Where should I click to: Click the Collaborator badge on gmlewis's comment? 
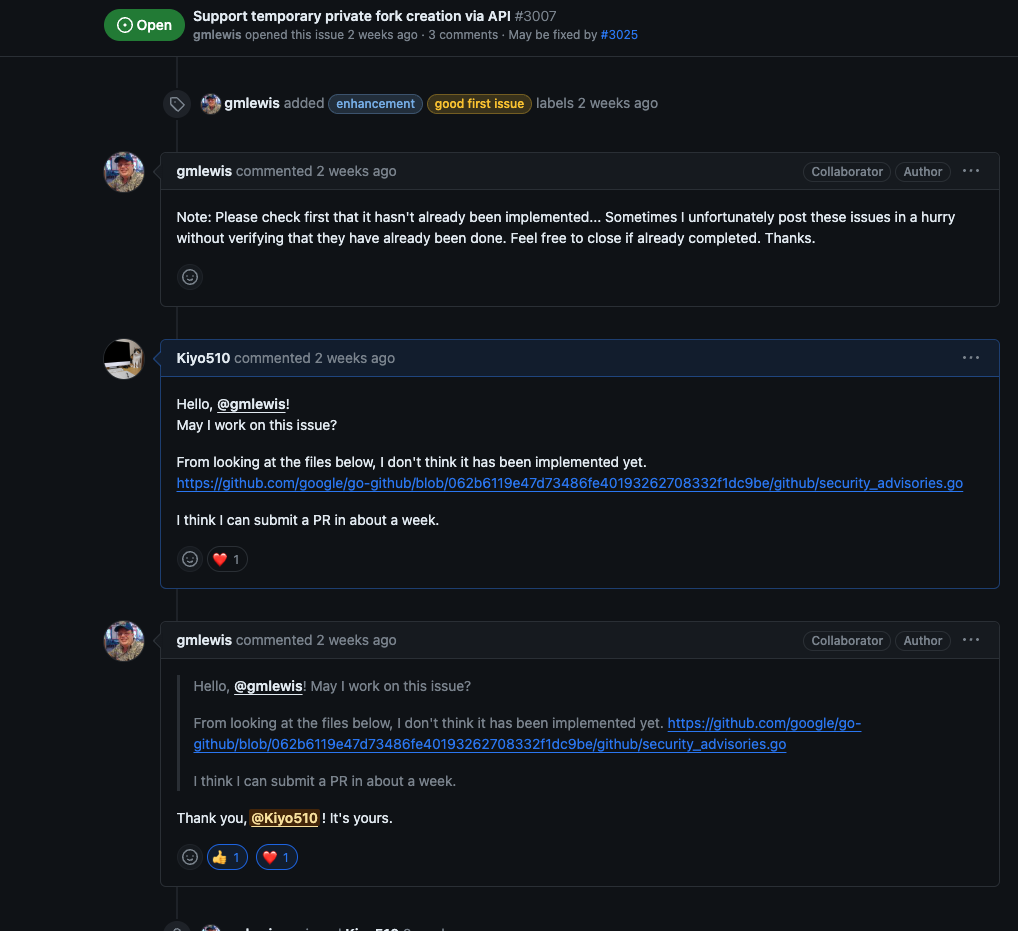846,171
